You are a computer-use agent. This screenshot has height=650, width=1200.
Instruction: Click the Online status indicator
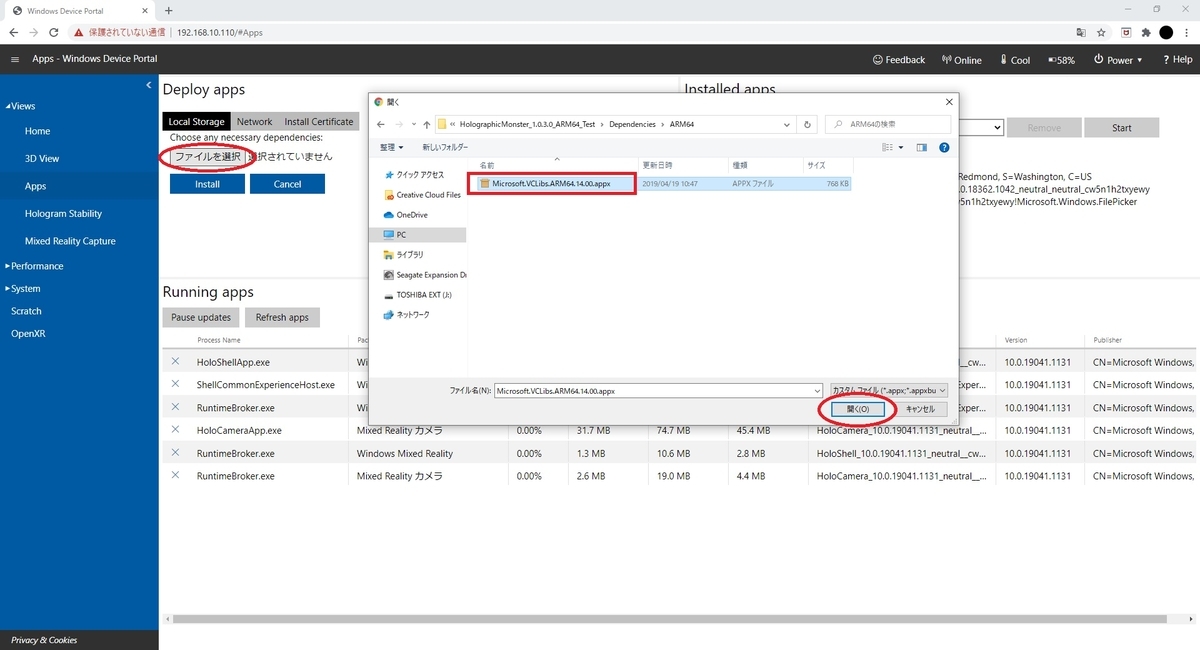962,60
